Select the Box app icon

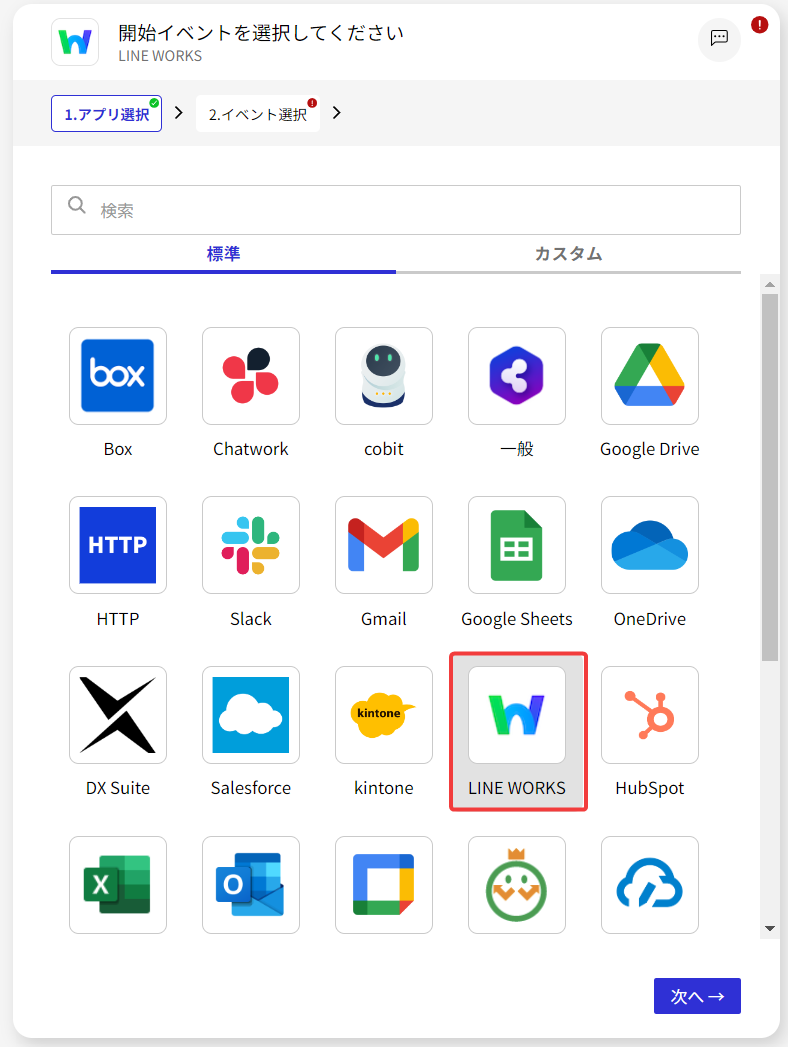click(x=118, y=376)
